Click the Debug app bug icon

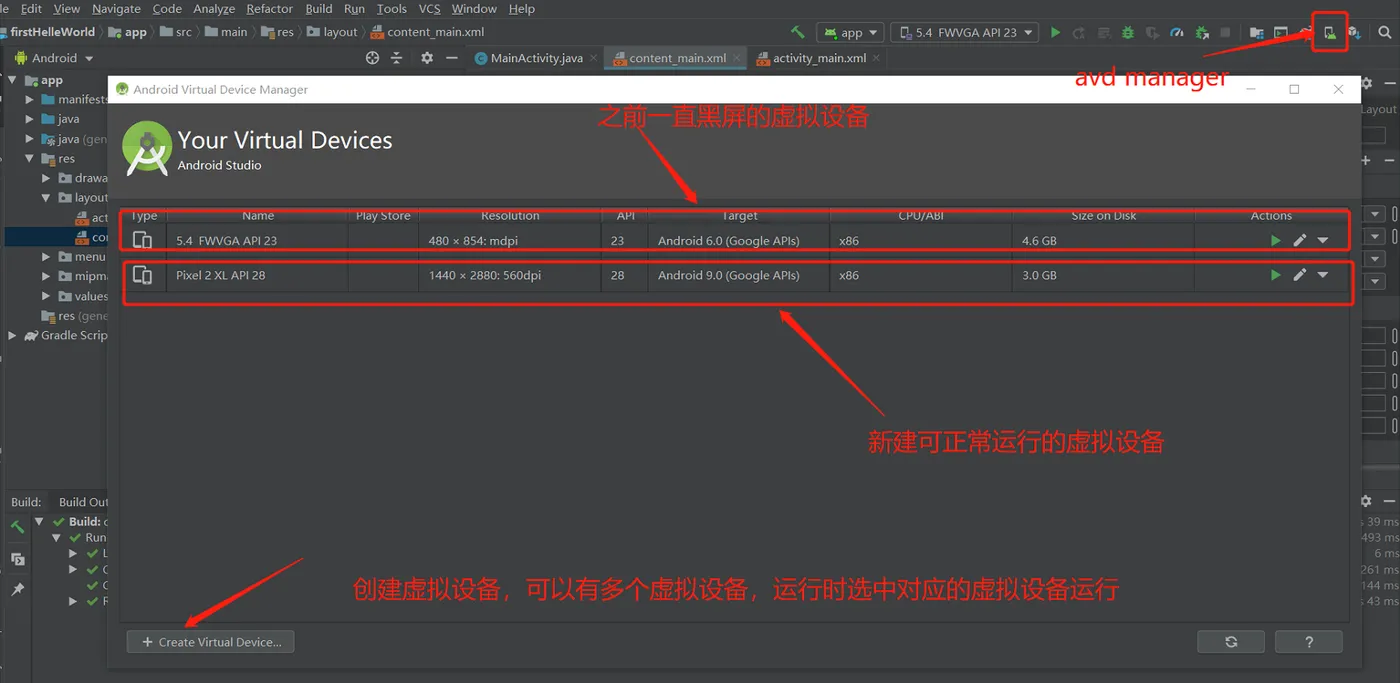tap(1128, 32)
